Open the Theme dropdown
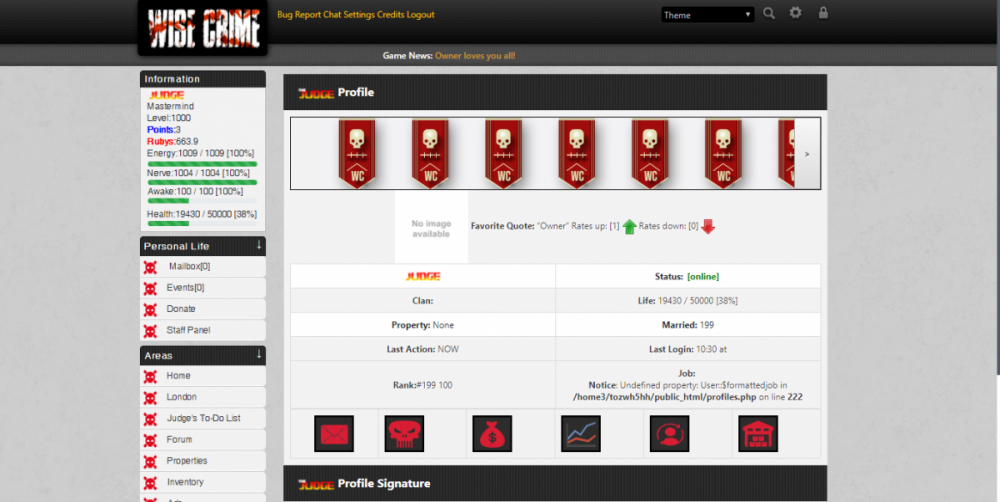1000x502 pixels. pyautogui.click(x=707, y=15)
